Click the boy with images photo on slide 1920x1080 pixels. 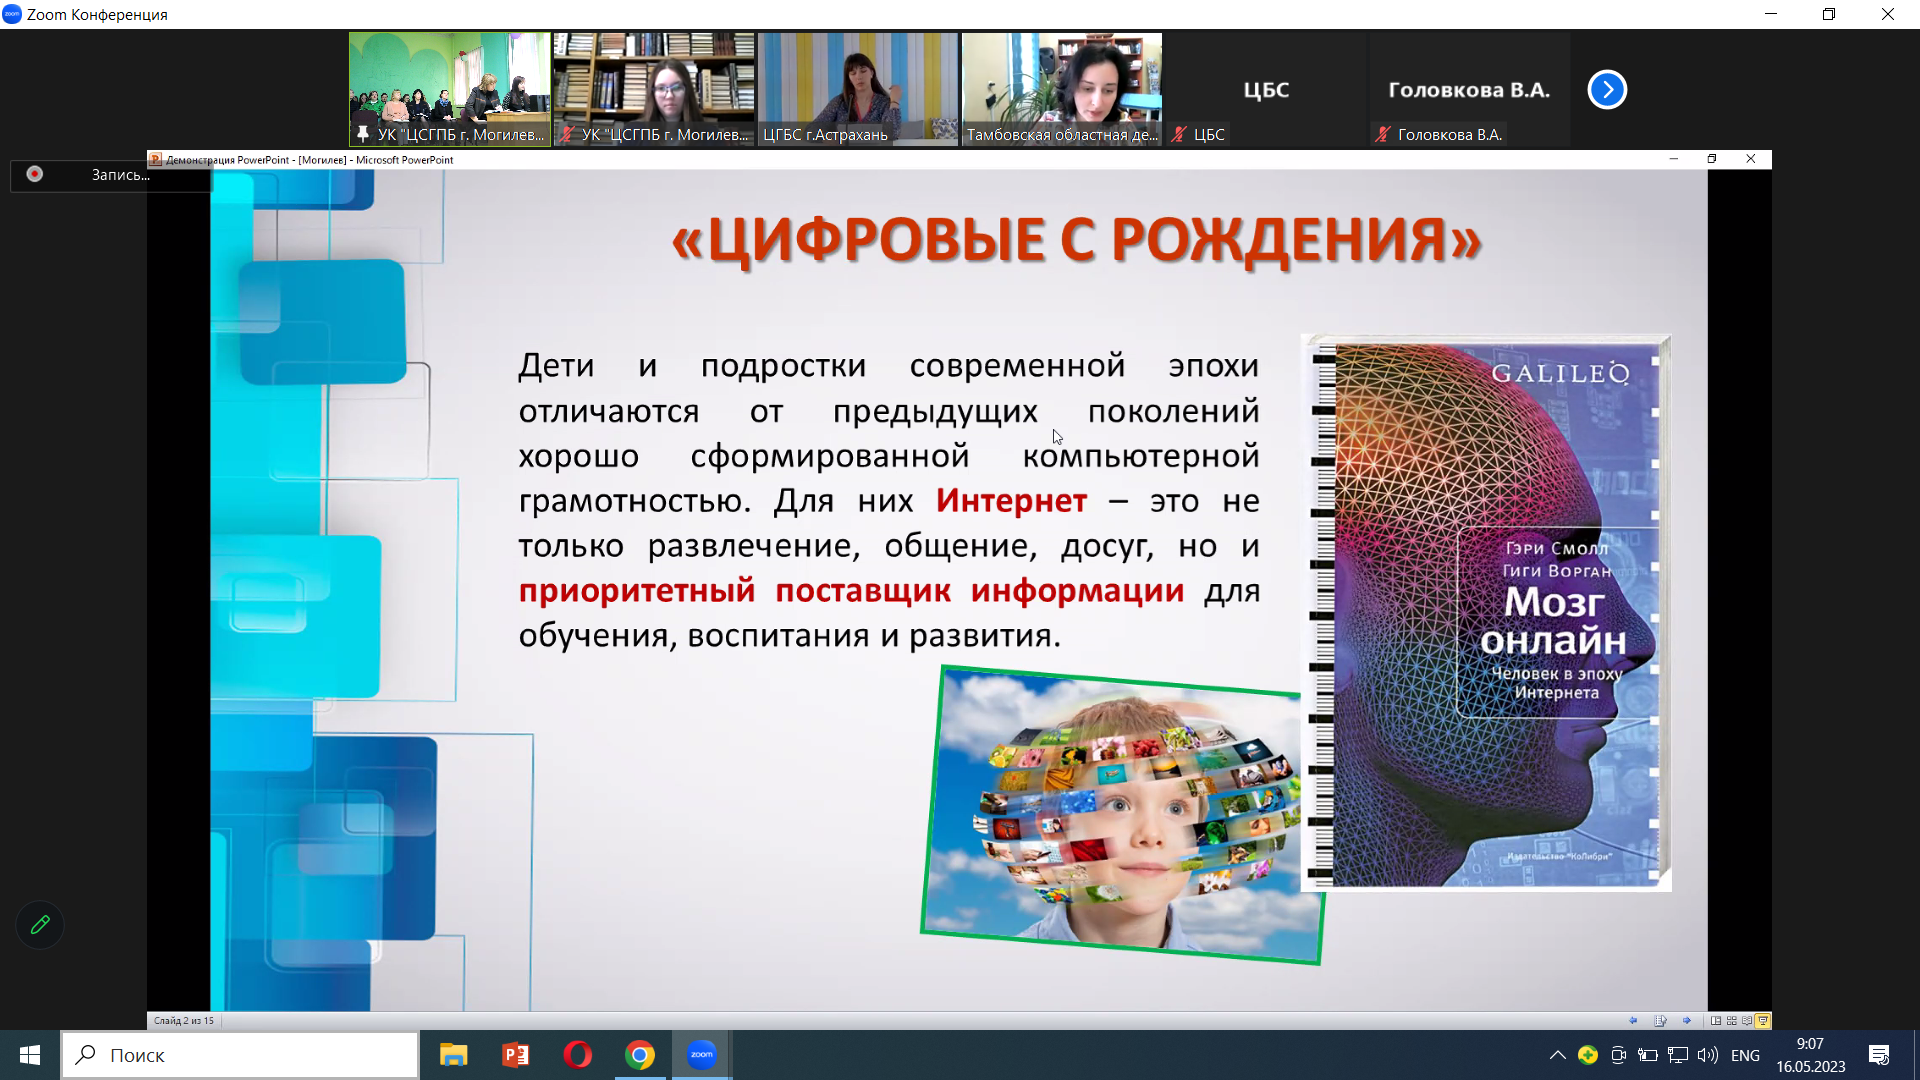1123,815
